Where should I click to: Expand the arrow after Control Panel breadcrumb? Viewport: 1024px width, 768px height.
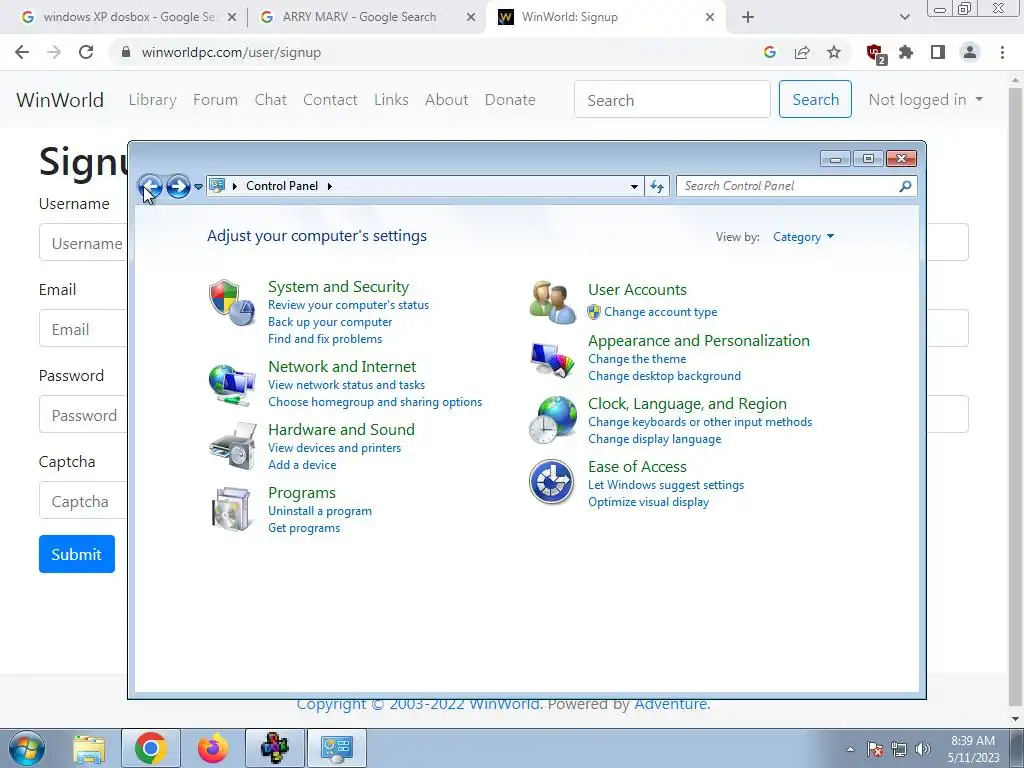[x=330, y=186]
